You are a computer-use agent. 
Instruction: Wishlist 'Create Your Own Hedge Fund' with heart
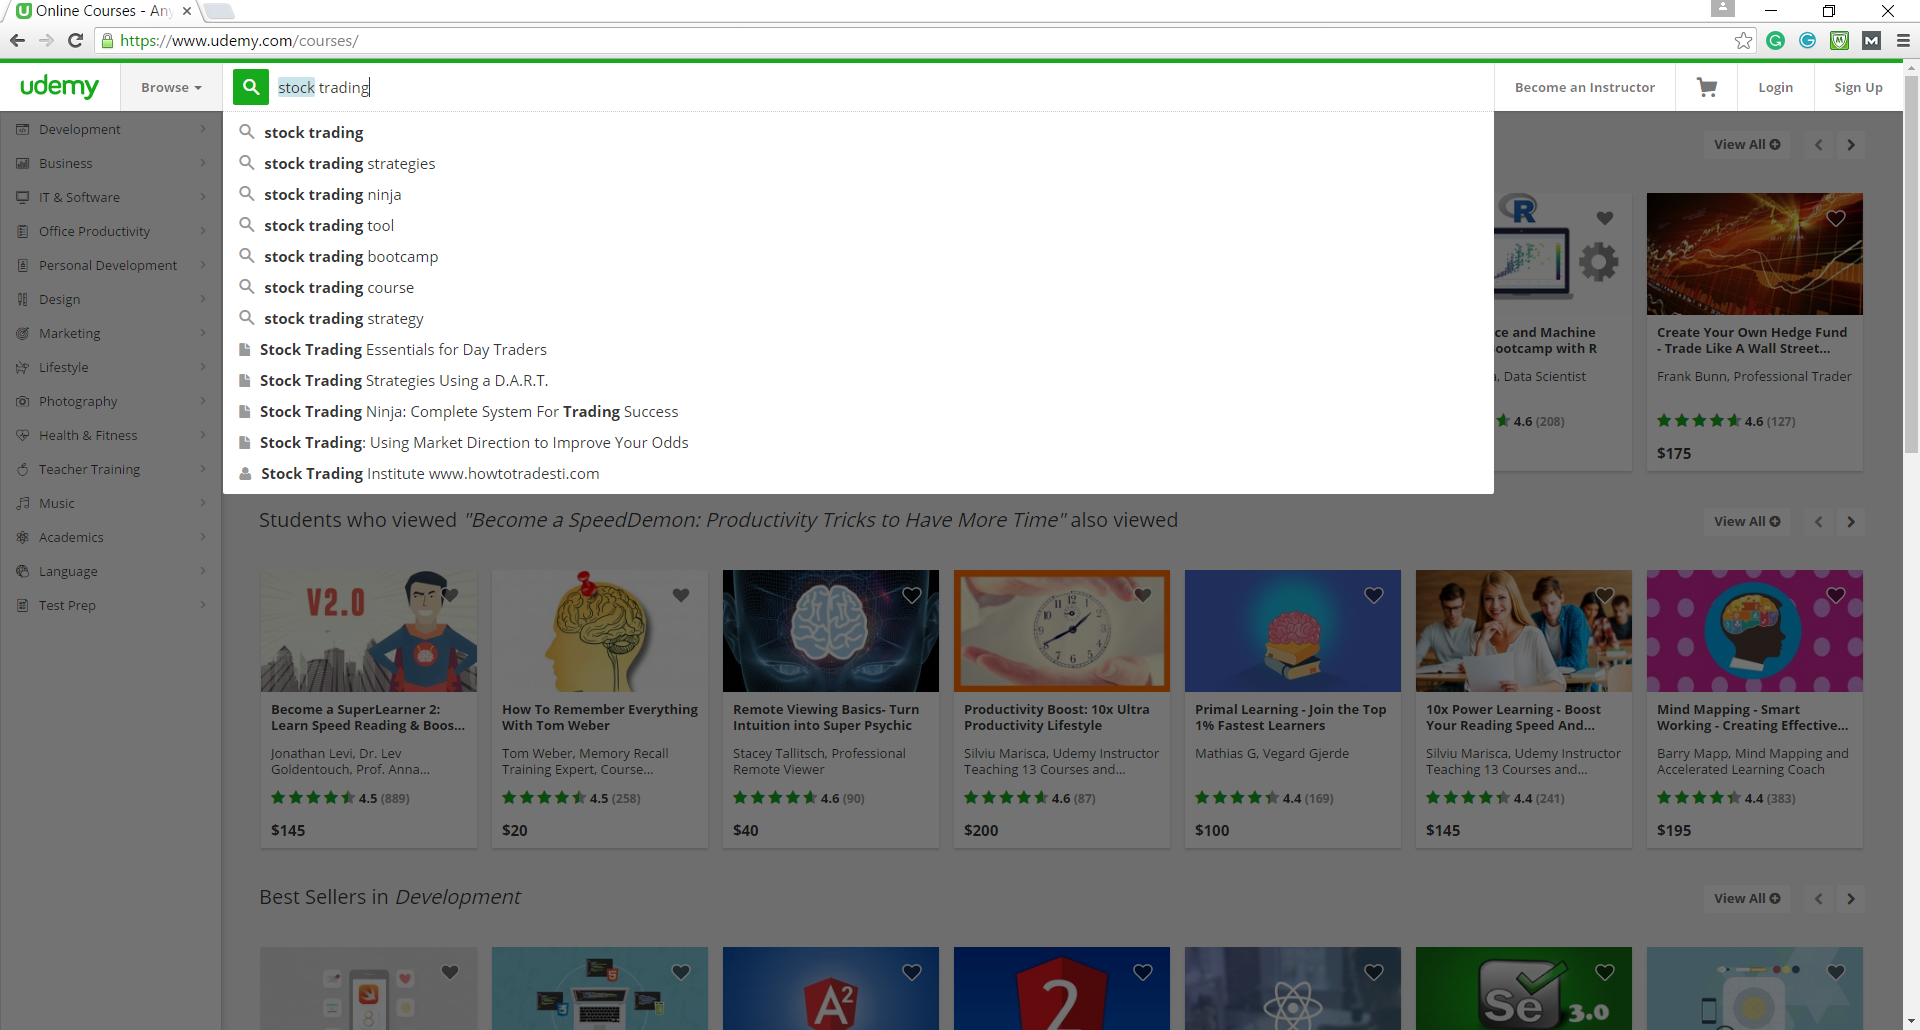tap(1836, 218)
